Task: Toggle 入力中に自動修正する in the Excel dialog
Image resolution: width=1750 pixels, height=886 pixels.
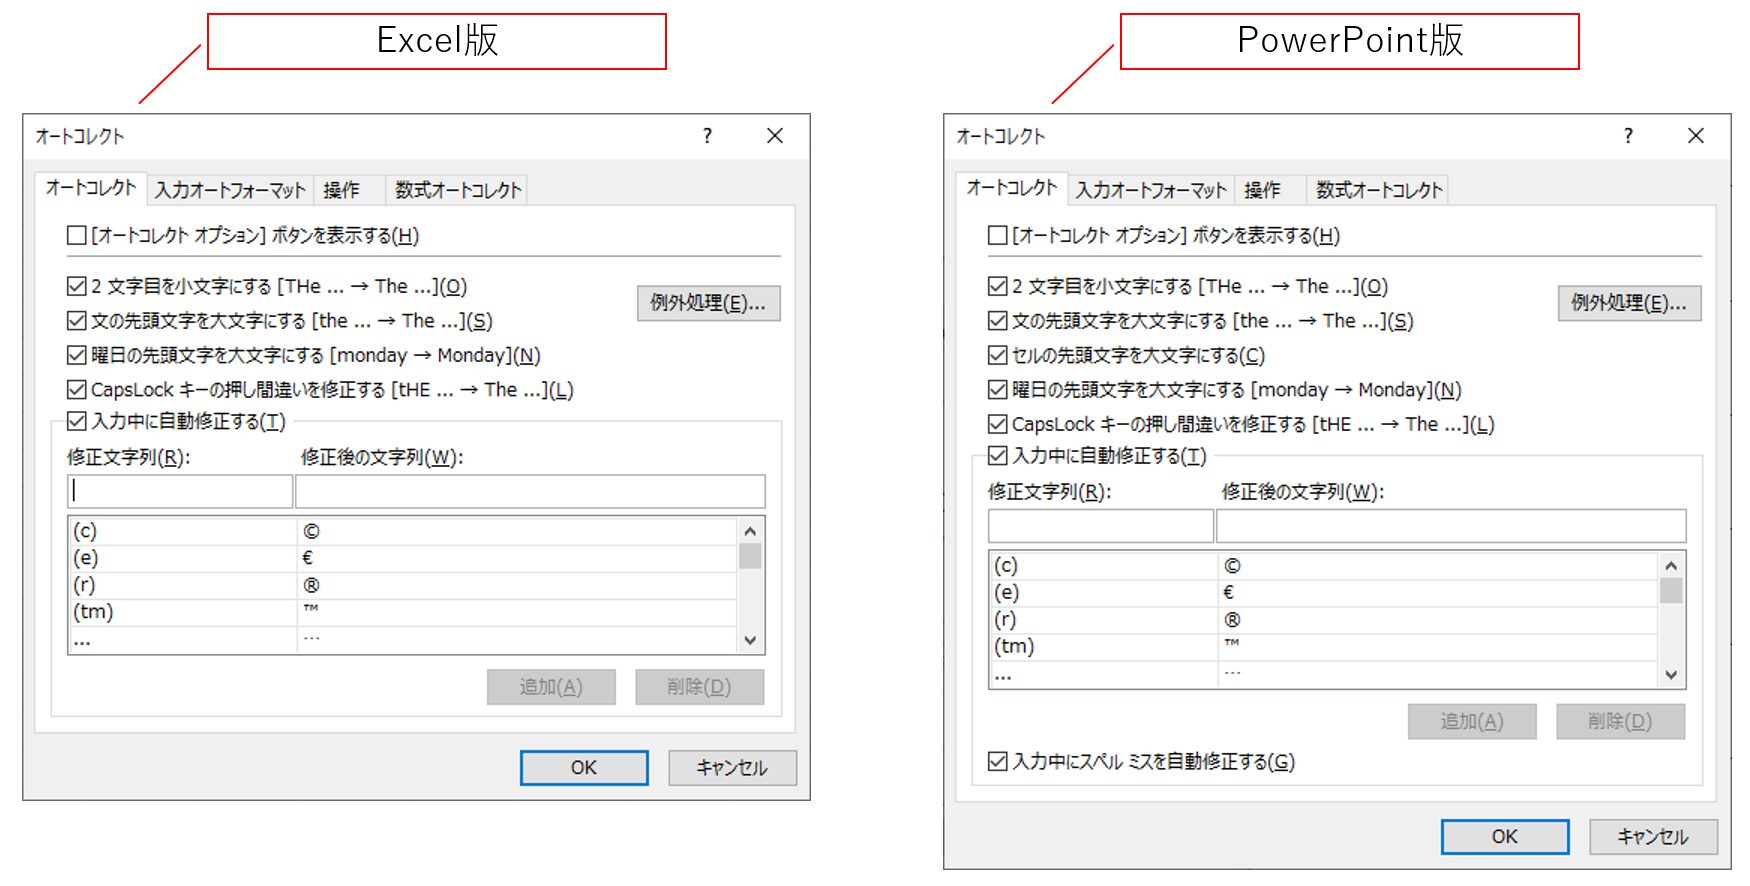Action: point(77,421)
